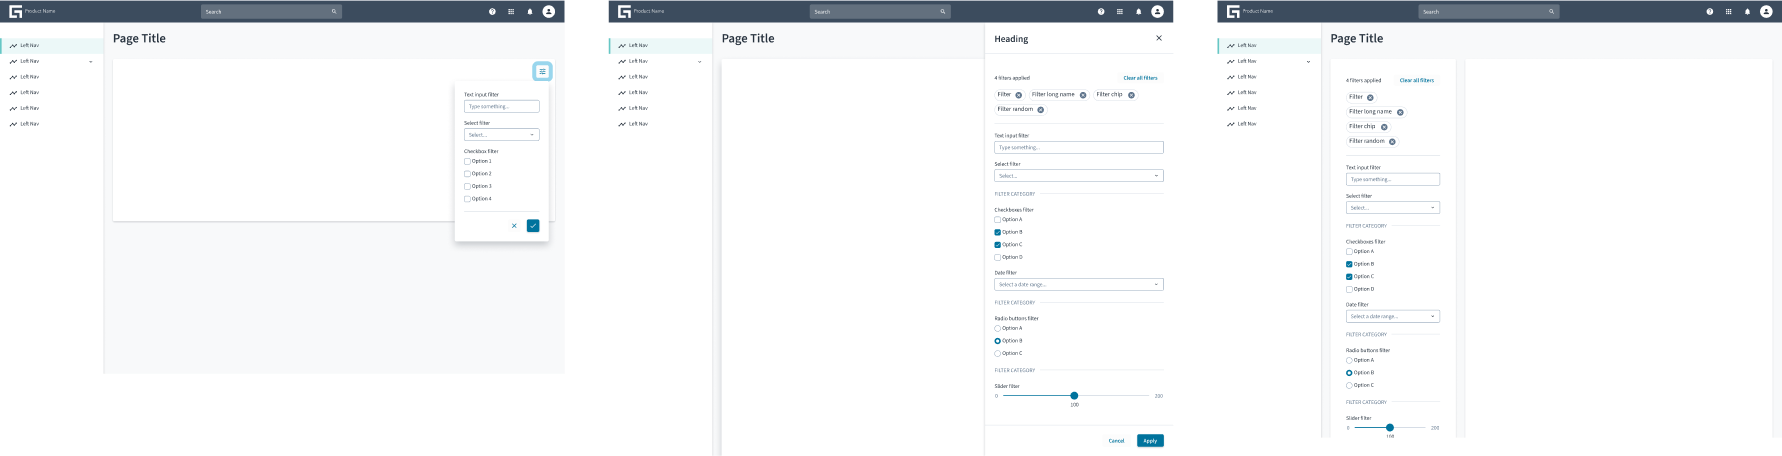
Task: Click search magnifier icon in left mockup
Action: 334,12
